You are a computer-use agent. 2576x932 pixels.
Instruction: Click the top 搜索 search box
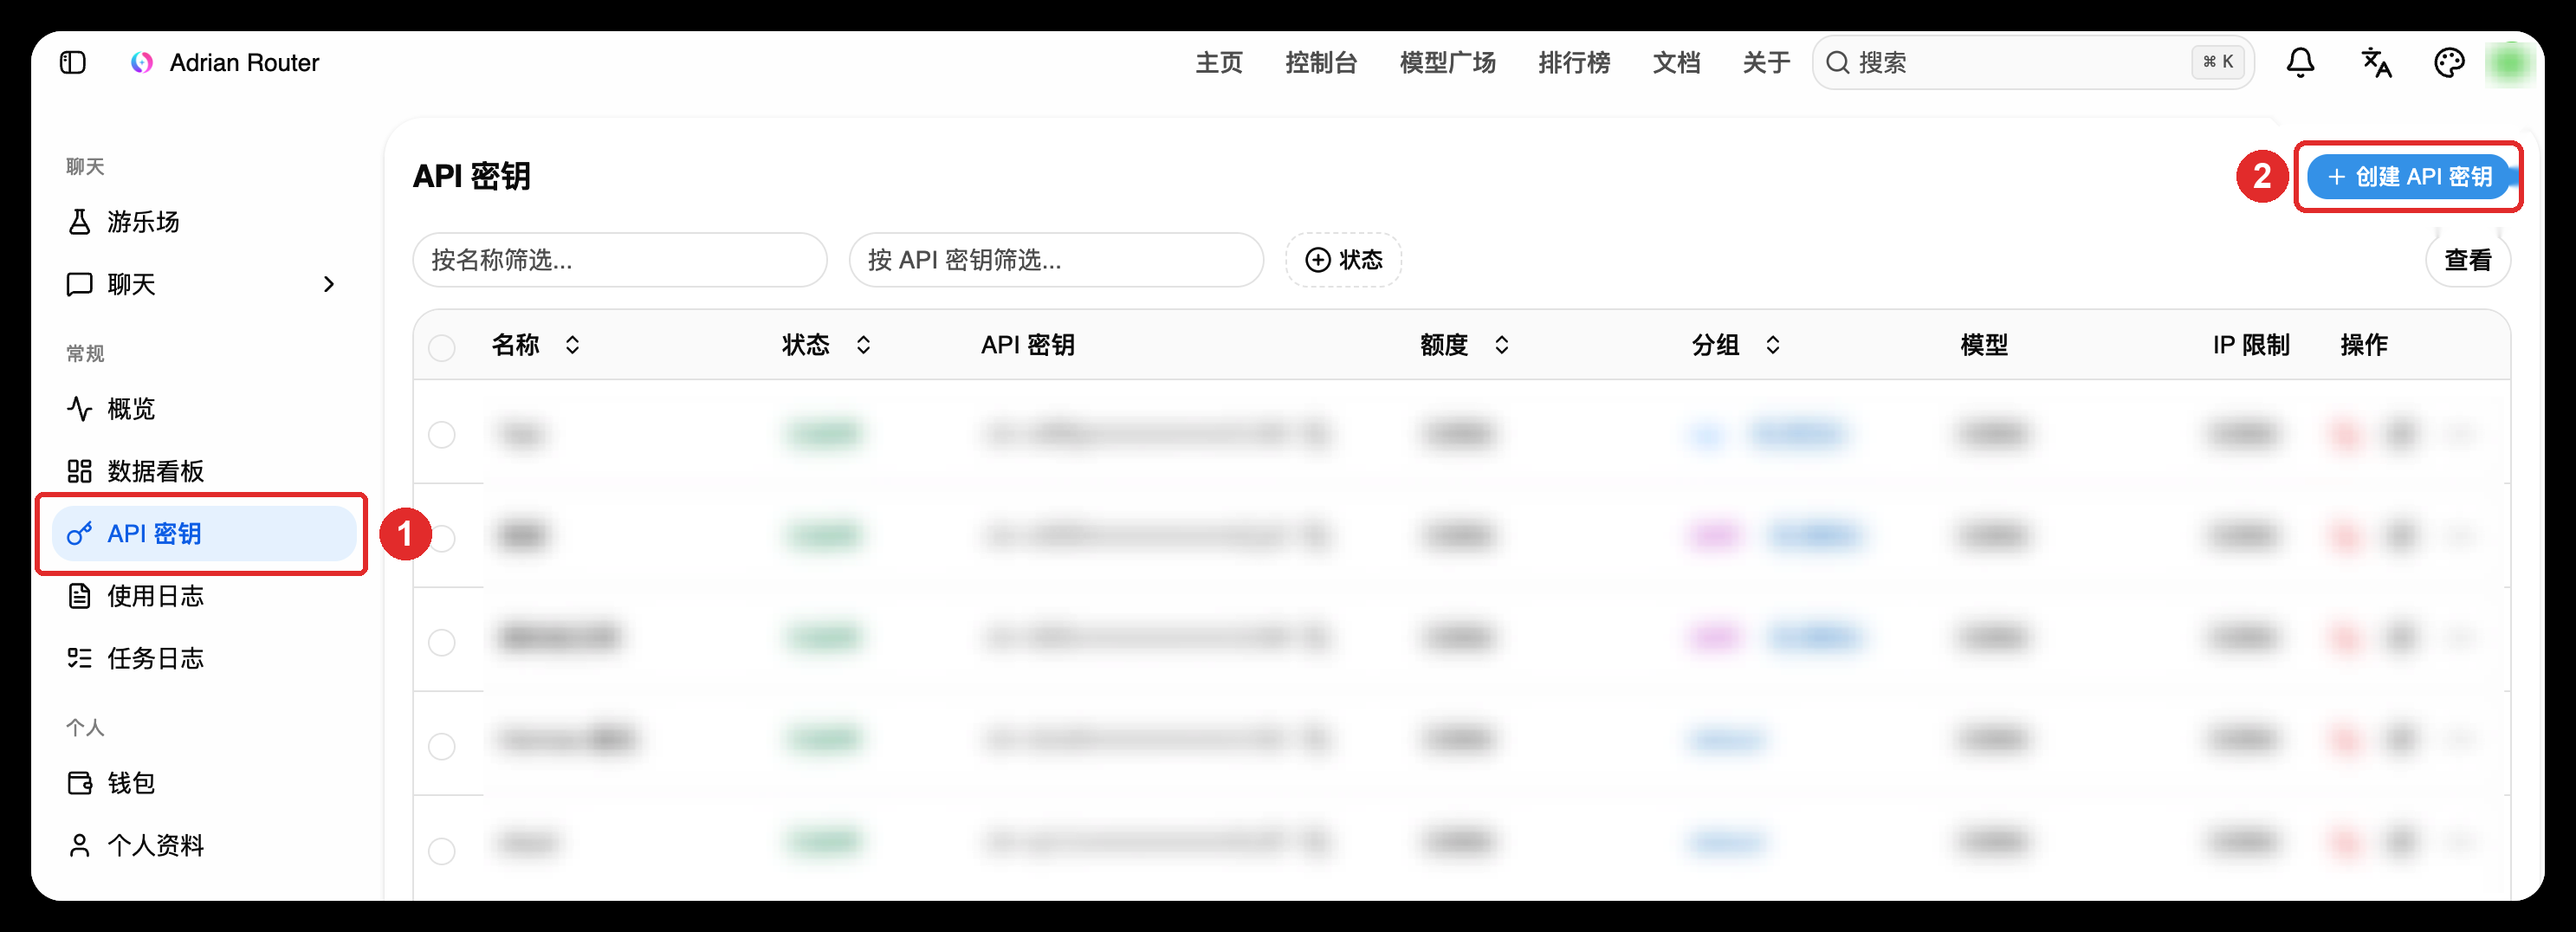2033,63
